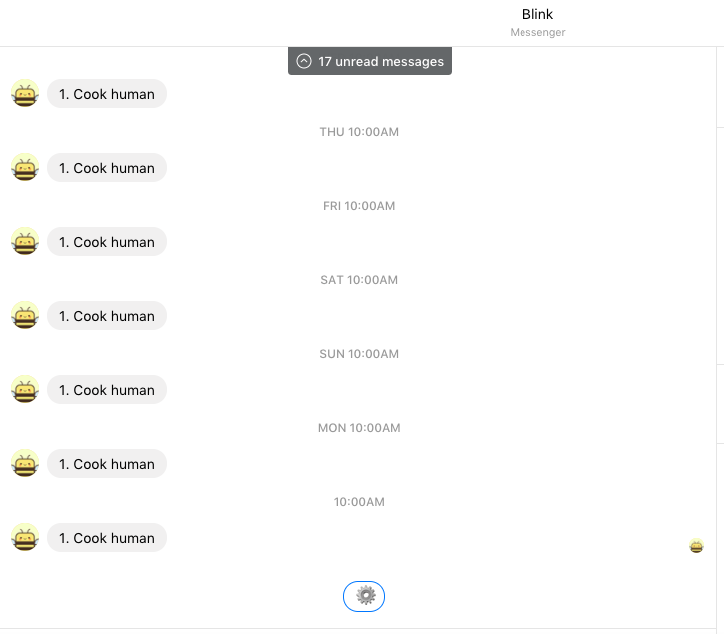Open the Blink conversation title
The width and height of the screenshot is (724, 634).
537,14
